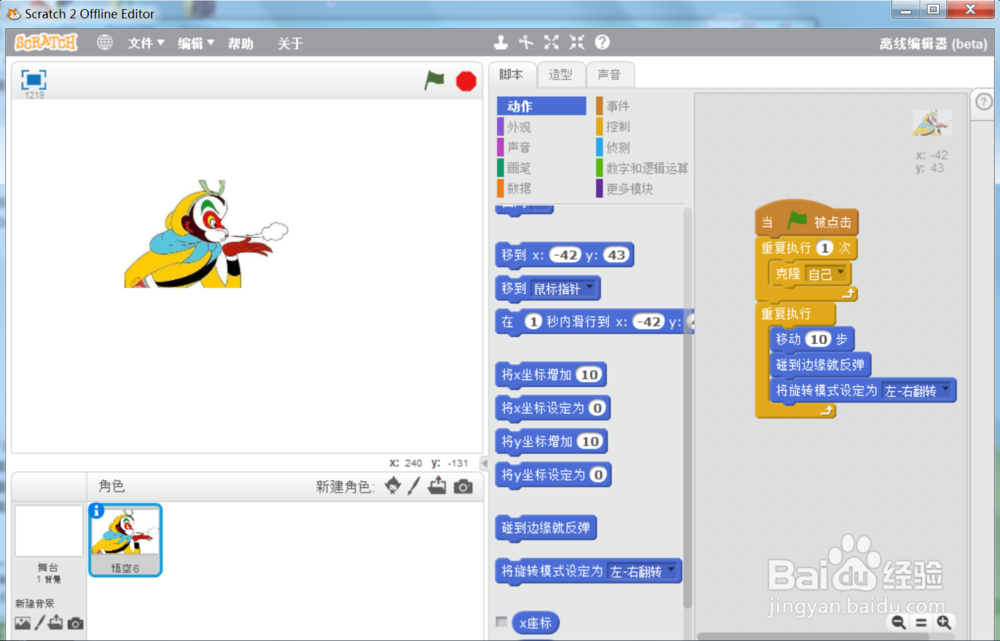Select the delete scissors tool
Viewport: 1000px width, 641px height.
(526, 43)
